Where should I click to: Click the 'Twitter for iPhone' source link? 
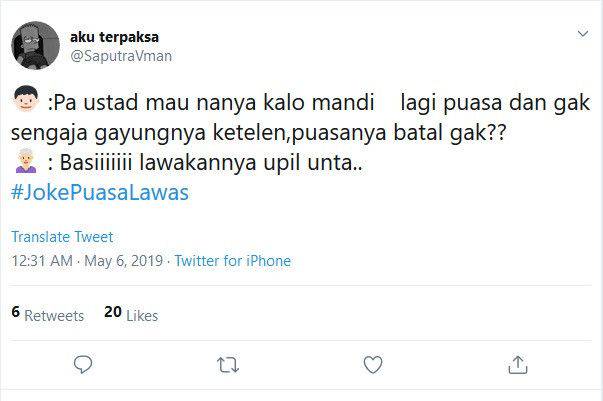[x=233, y=261]
